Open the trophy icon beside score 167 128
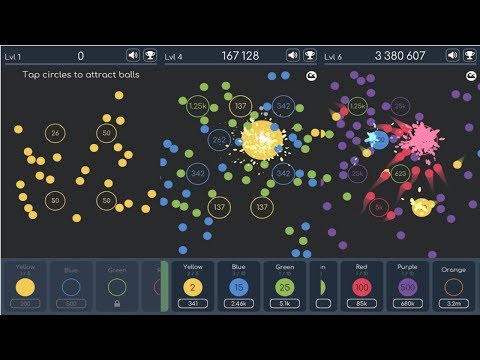This screenshot has height=360, width=480. (x=310, y=55)
